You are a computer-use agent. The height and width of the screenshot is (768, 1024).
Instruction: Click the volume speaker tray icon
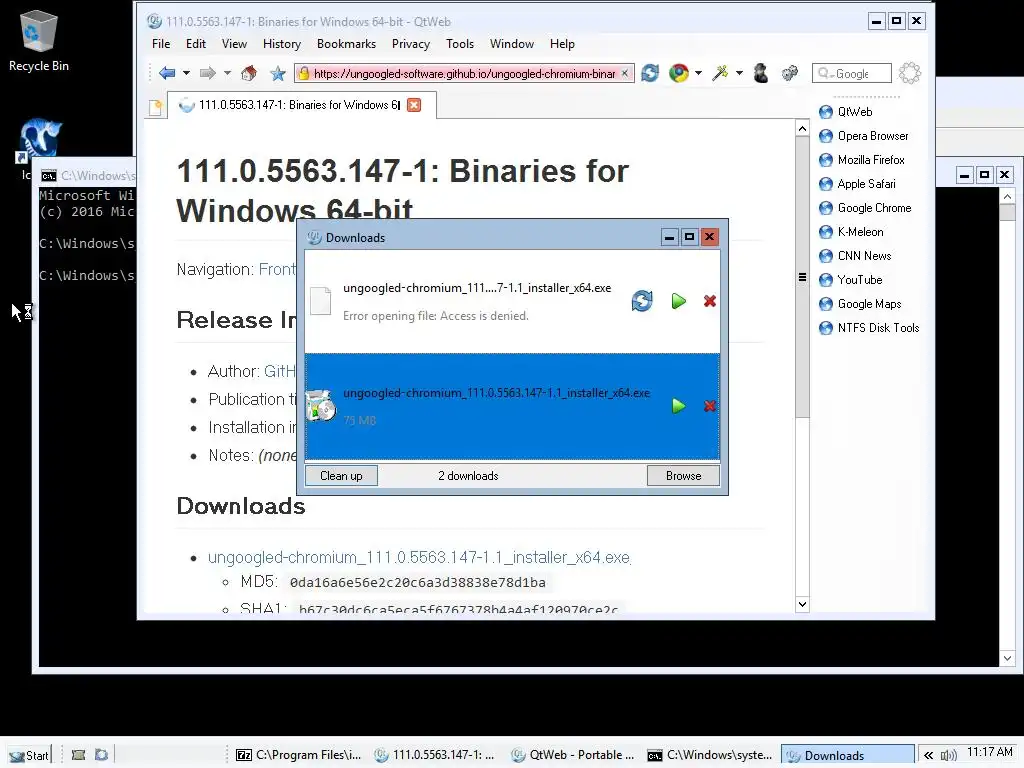coord(948,756)
